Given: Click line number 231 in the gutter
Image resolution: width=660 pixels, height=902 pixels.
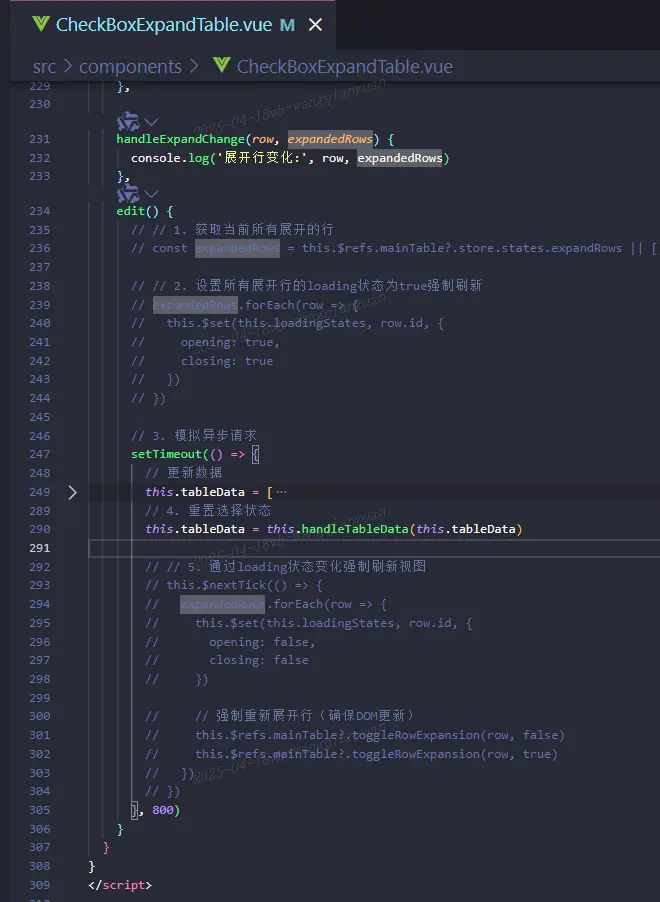Looking at the screenshot, I should tap(40, 139).
